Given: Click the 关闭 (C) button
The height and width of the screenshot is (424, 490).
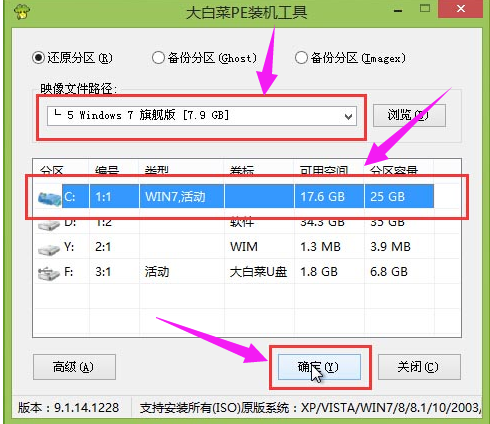Looking at the screenshot, I should coord(419,367).
